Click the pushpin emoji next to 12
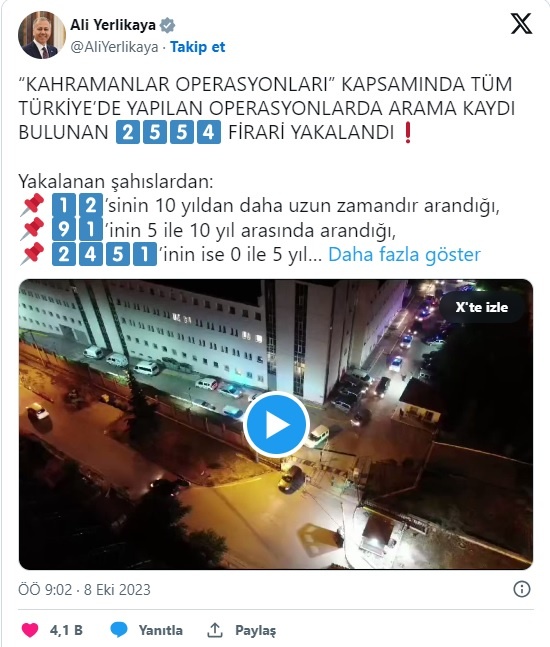 tap(32, 205)
